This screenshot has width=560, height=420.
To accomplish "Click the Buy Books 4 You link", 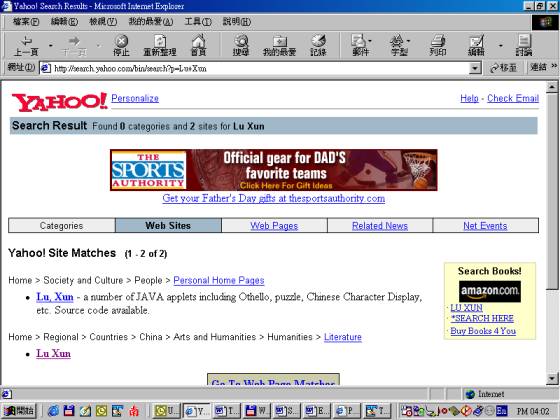I will pos(483,331).
